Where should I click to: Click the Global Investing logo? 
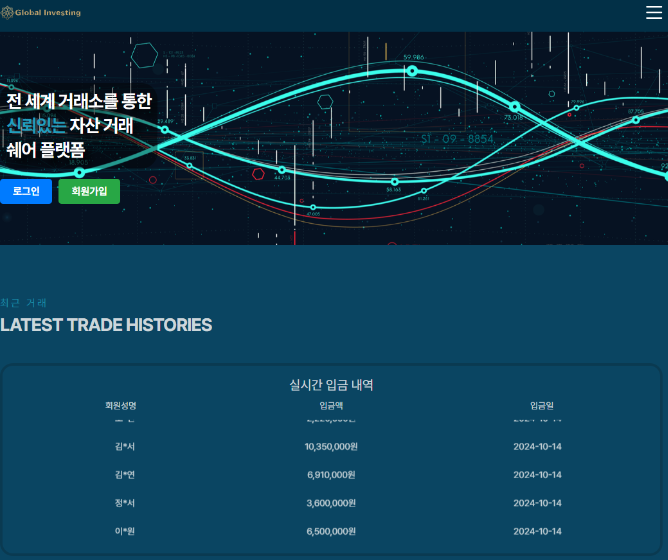tap(41, 13)
